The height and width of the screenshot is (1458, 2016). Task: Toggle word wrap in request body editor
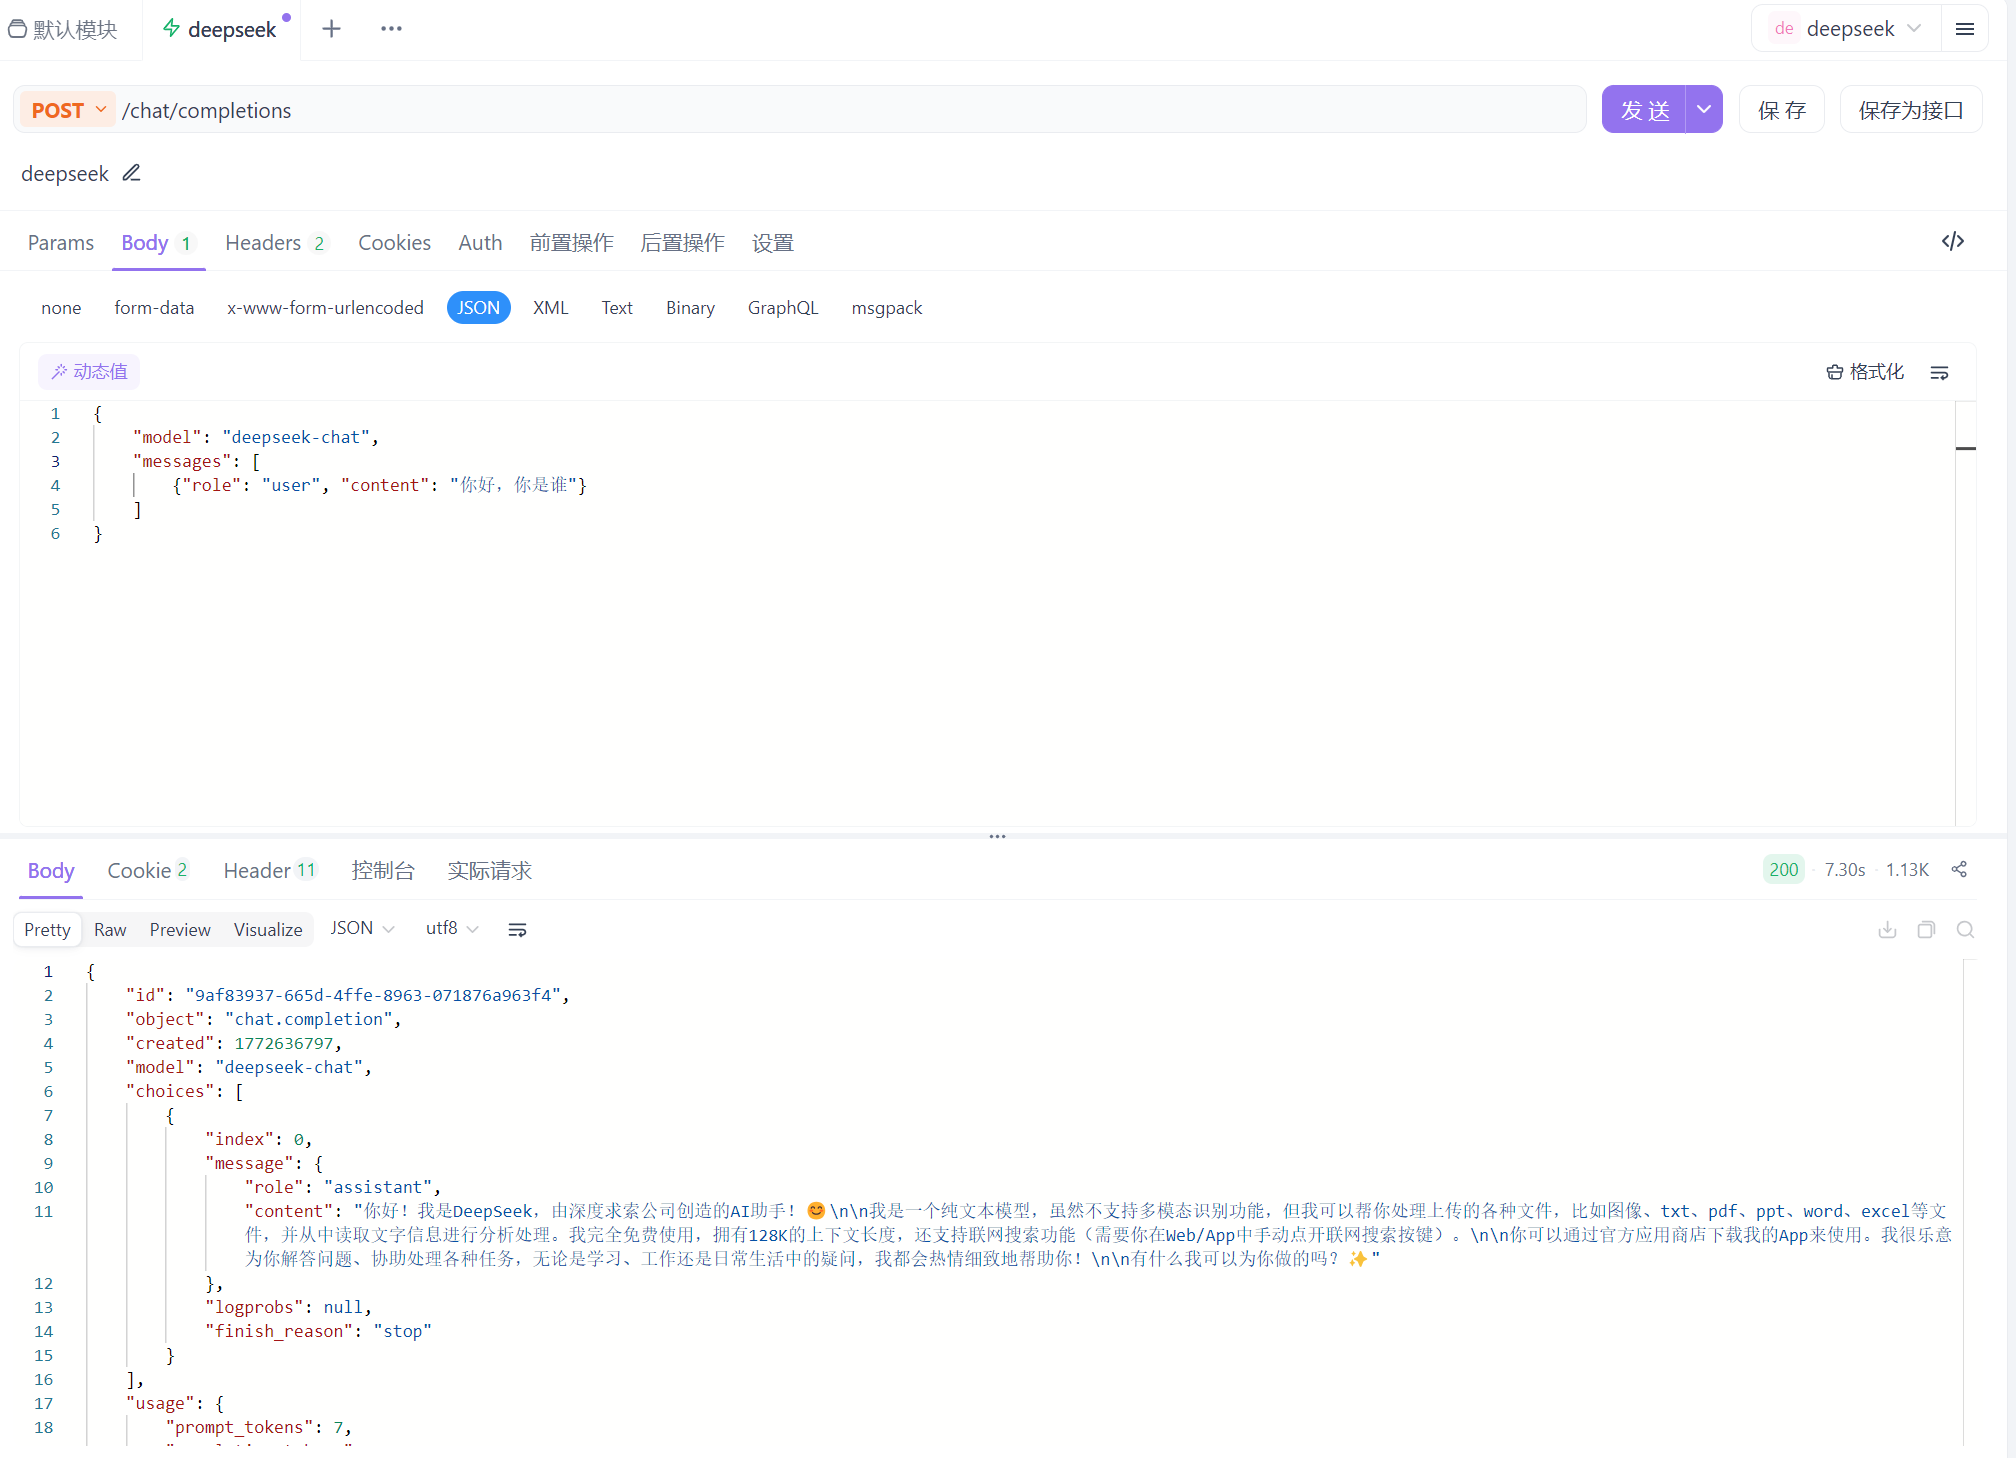[x=1939, y=372]
